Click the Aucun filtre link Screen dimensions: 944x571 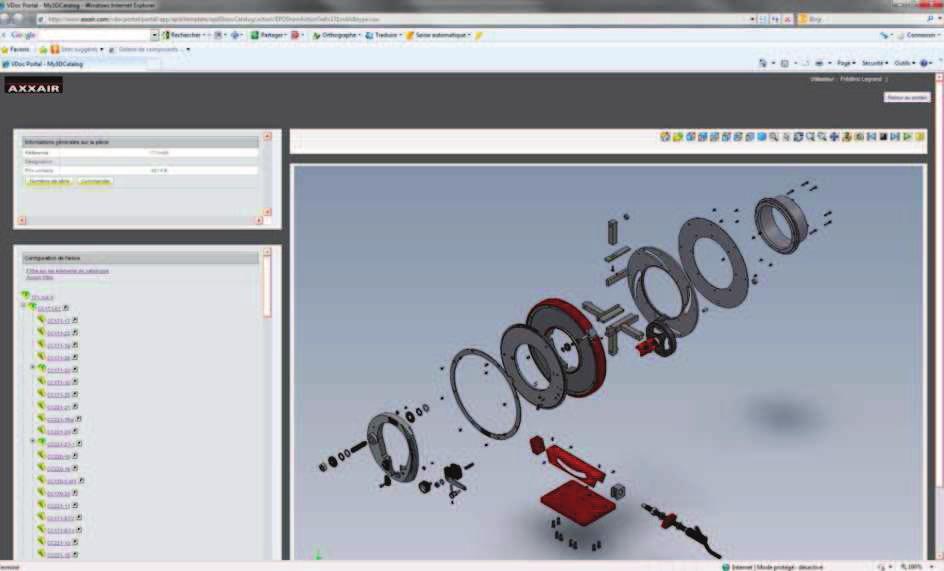tap(40, 278)
